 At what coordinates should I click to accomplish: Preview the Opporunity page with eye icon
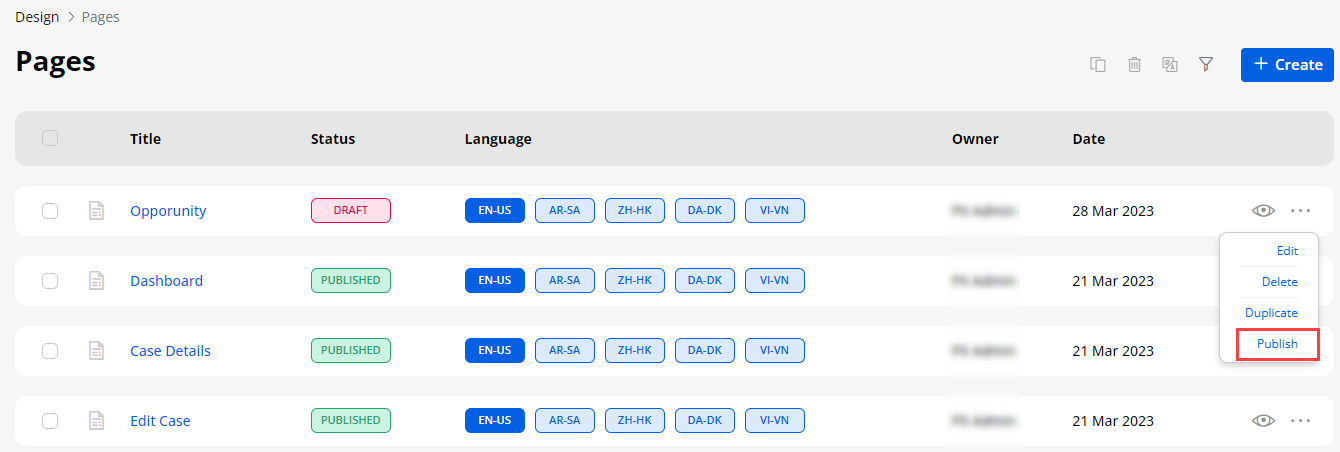(x=1264, y=211)
